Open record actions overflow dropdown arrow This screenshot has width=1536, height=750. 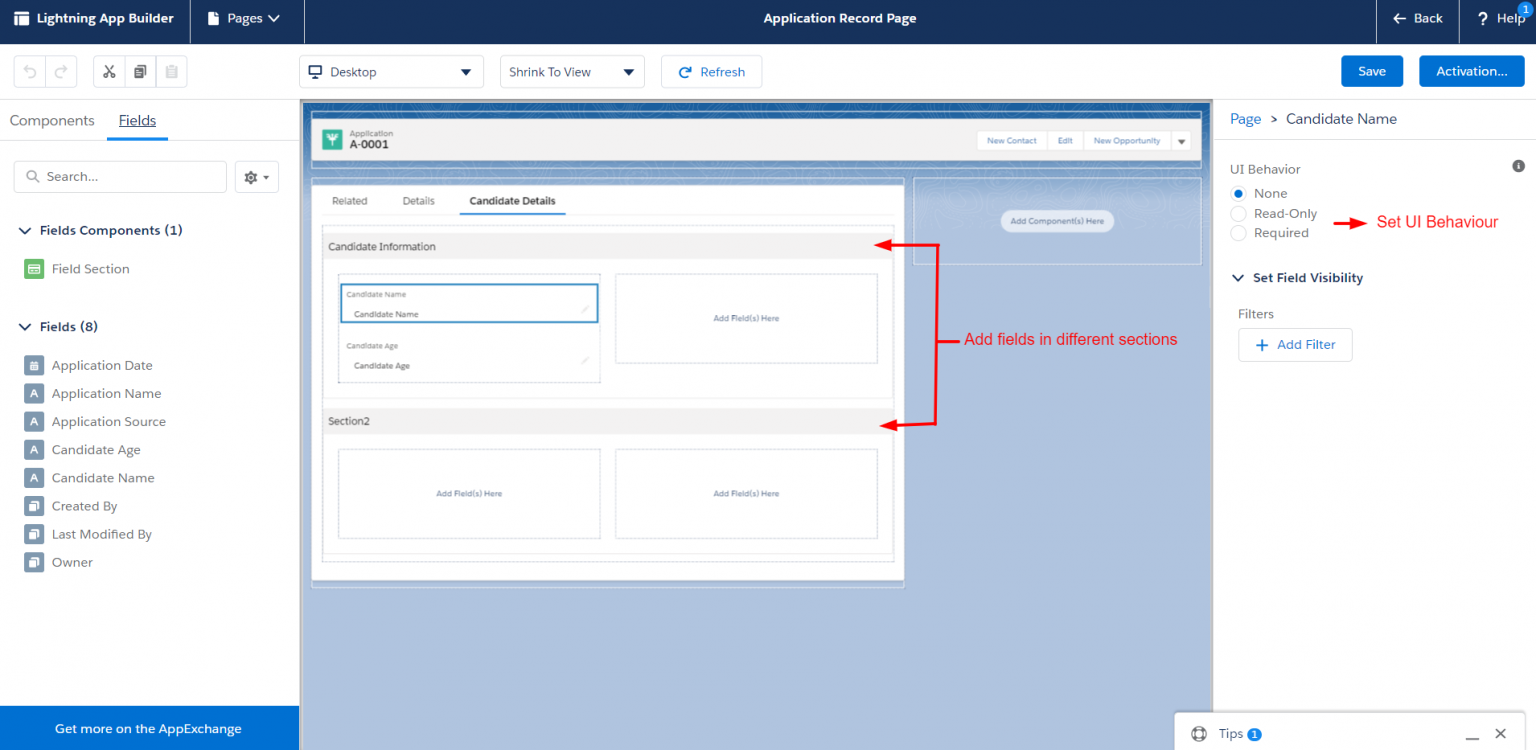(1181, 141)
